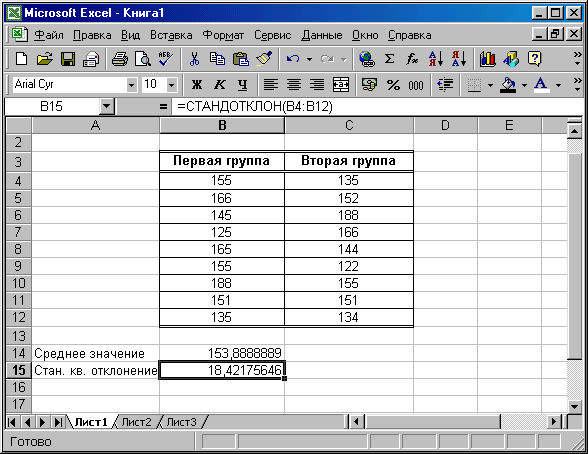Select column B header

click(x=222, y=125)
